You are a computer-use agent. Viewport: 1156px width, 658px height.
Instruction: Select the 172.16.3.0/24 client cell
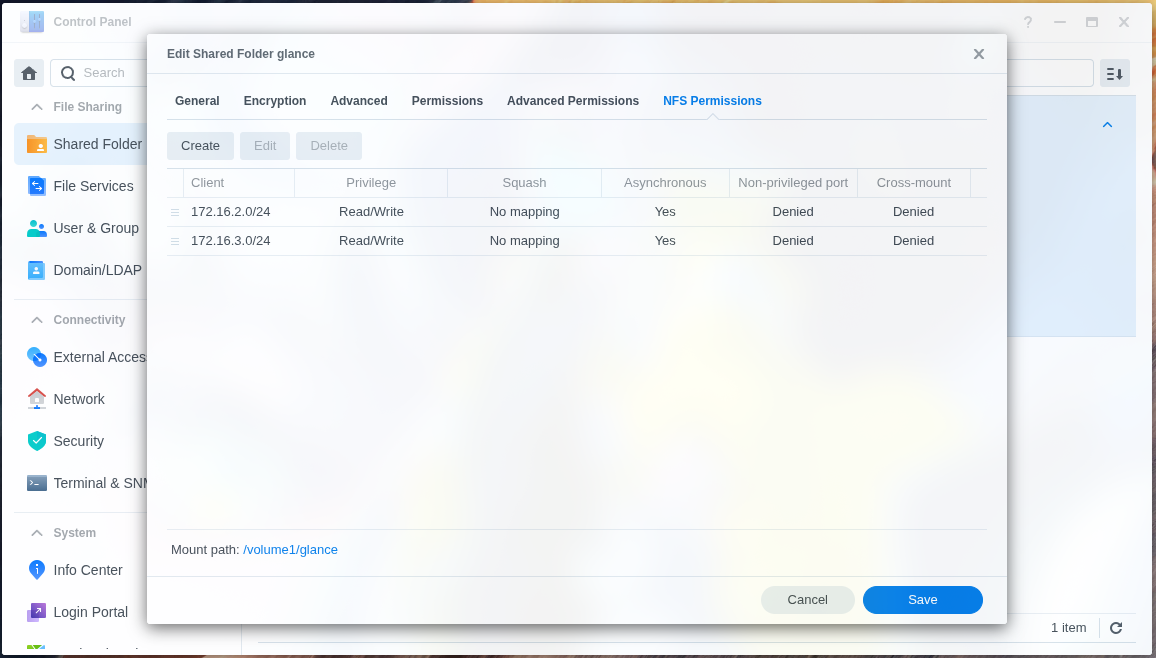click(x=231, y=241)
